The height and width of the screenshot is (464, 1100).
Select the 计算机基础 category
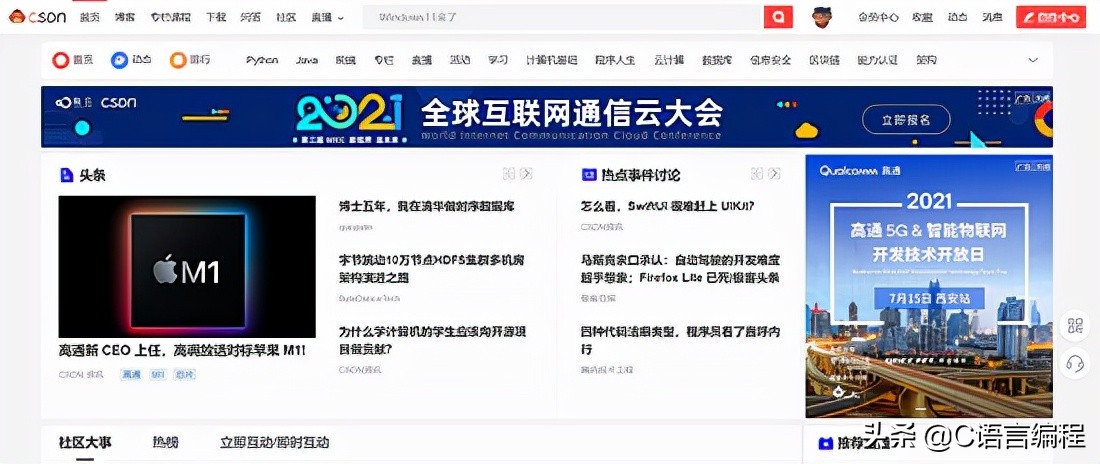pos(552,60)
